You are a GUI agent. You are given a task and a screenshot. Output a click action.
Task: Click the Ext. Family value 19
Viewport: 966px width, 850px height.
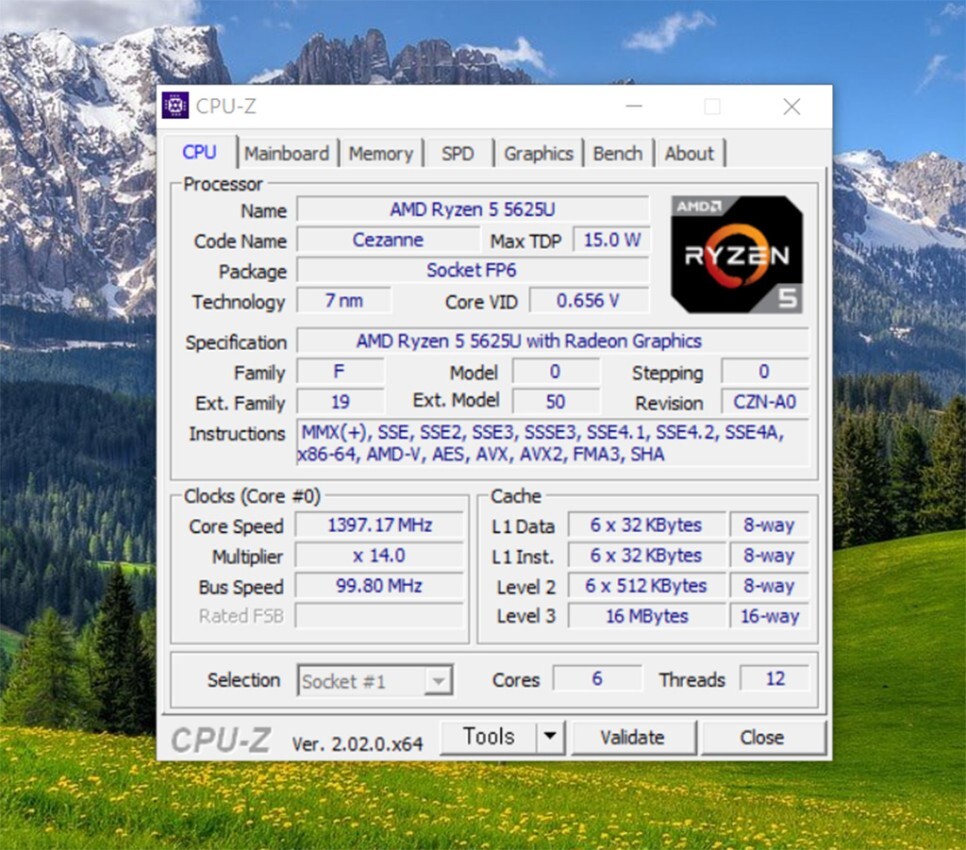340,402
